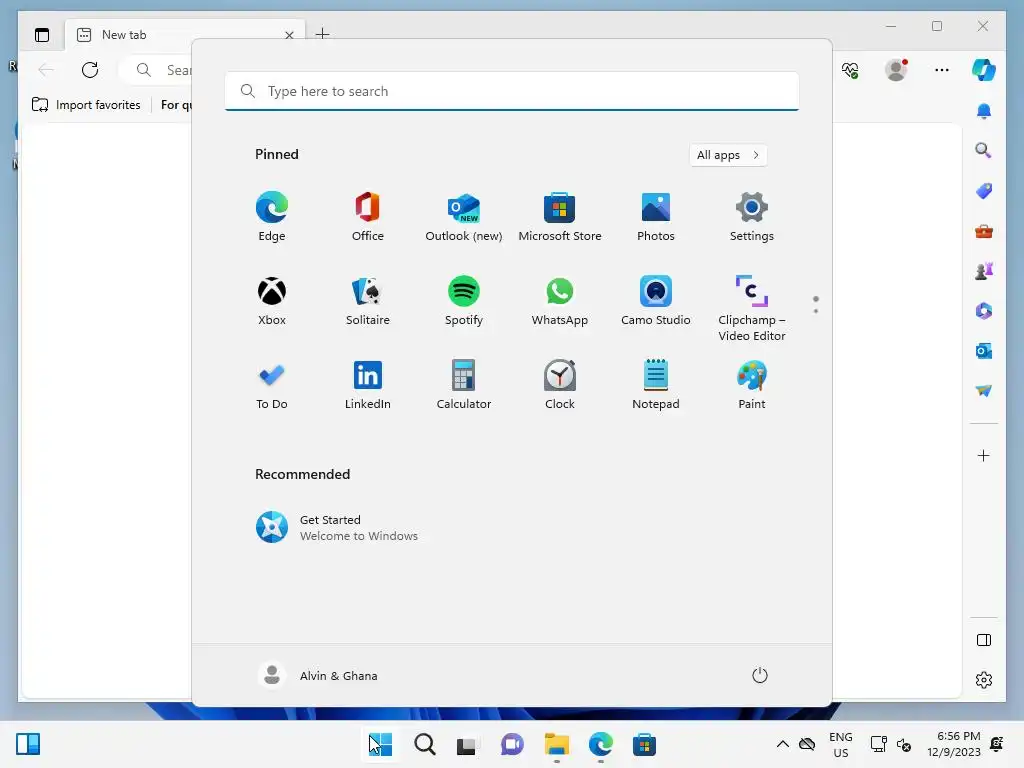
Task: Open WhatsApp pinned app
Action: pyautogui.click(x=560, y=301)
